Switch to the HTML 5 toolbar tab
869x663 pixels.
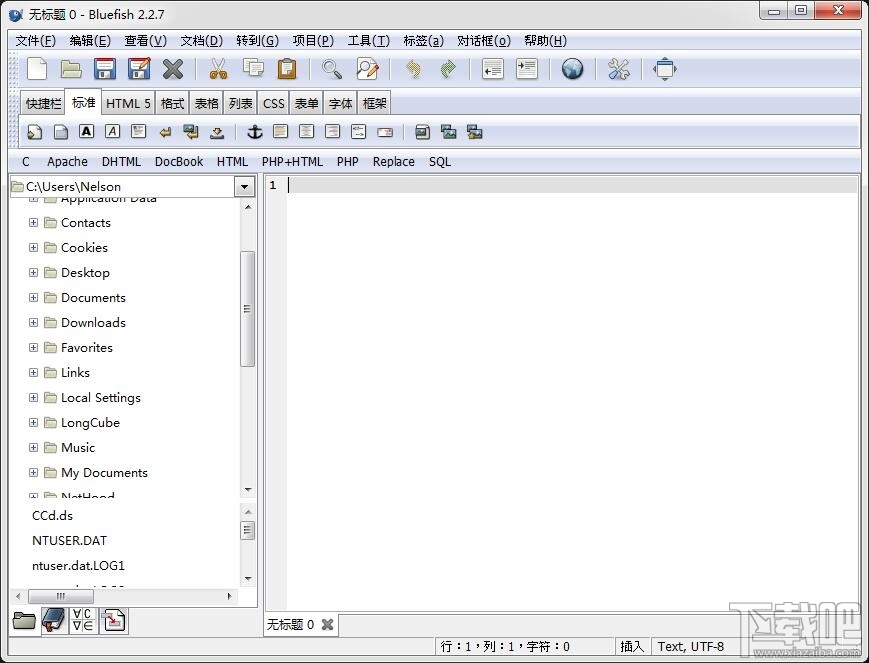click(x=128, y=103)
